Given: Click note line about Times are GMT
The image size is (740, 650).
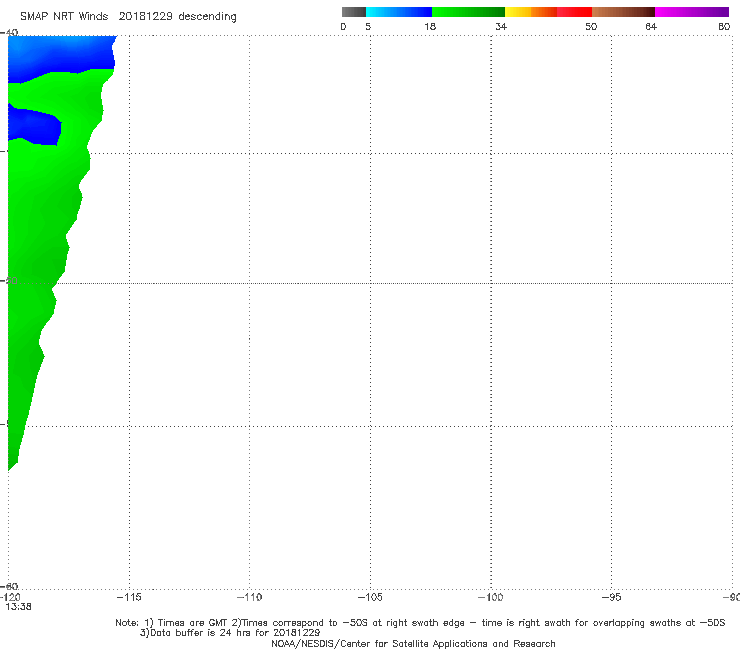Looking at the screenshot, I should 420,623.
